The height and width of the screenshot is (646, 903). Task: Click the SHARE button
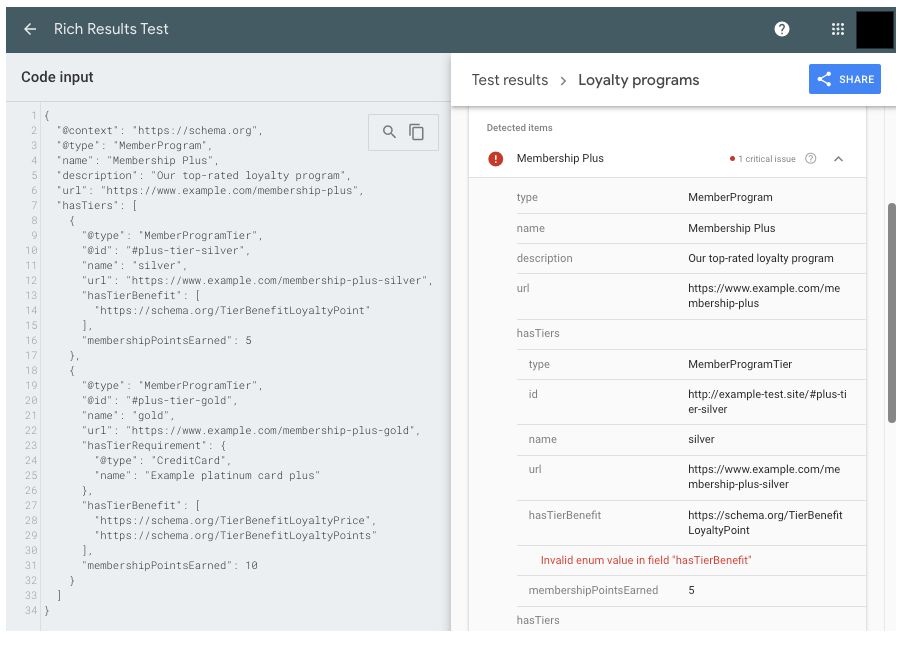(x=844, y=79)
